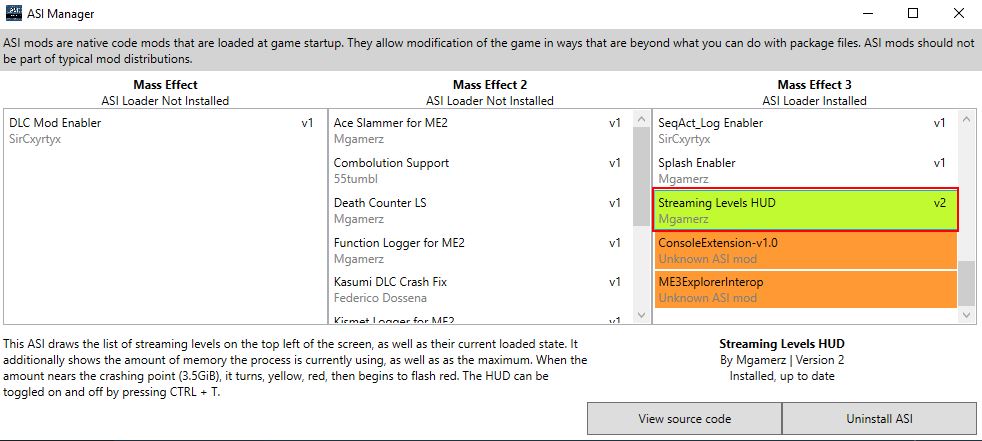Click the View source code button
Image resolution: width=982 pixels, height=441 pixels.
(685, 418)
